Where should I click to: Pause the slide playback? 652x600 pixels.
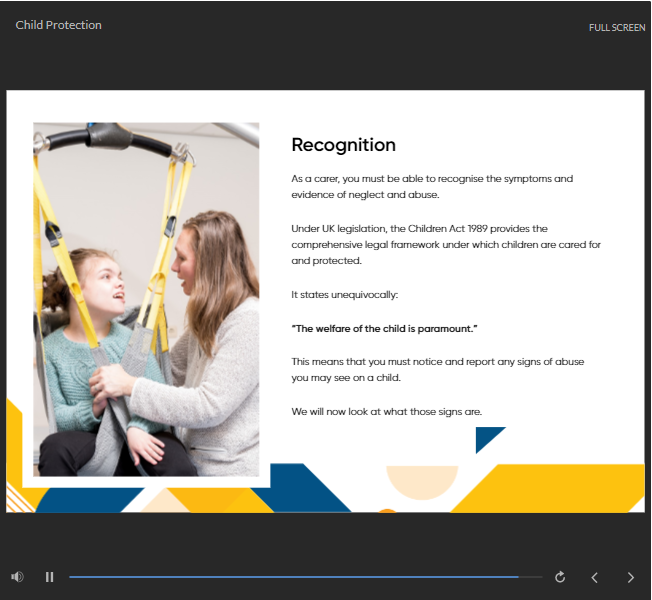click(49, 577)
